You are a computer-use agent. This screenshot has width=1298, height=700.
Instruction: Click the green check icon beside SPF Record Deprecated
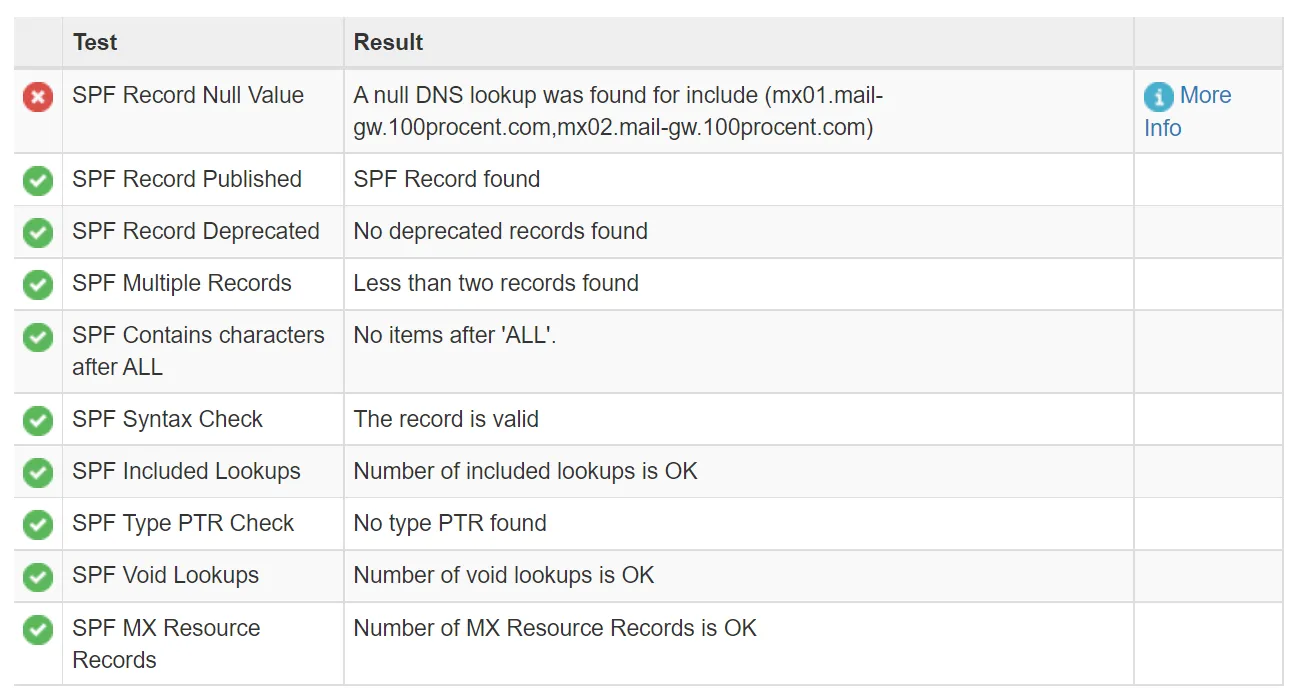click(x=38, y=233)
